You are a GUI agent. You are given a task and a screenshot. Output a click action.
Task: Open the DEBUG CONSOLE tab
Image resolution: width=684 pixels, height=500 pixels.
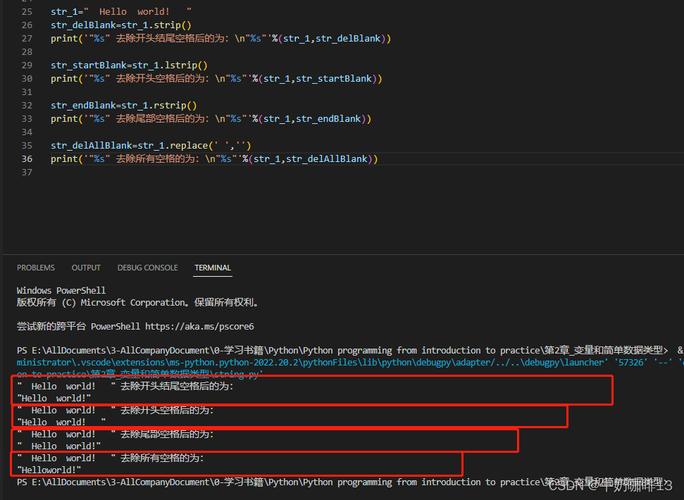pyautogui.click(x=147, y=267)
